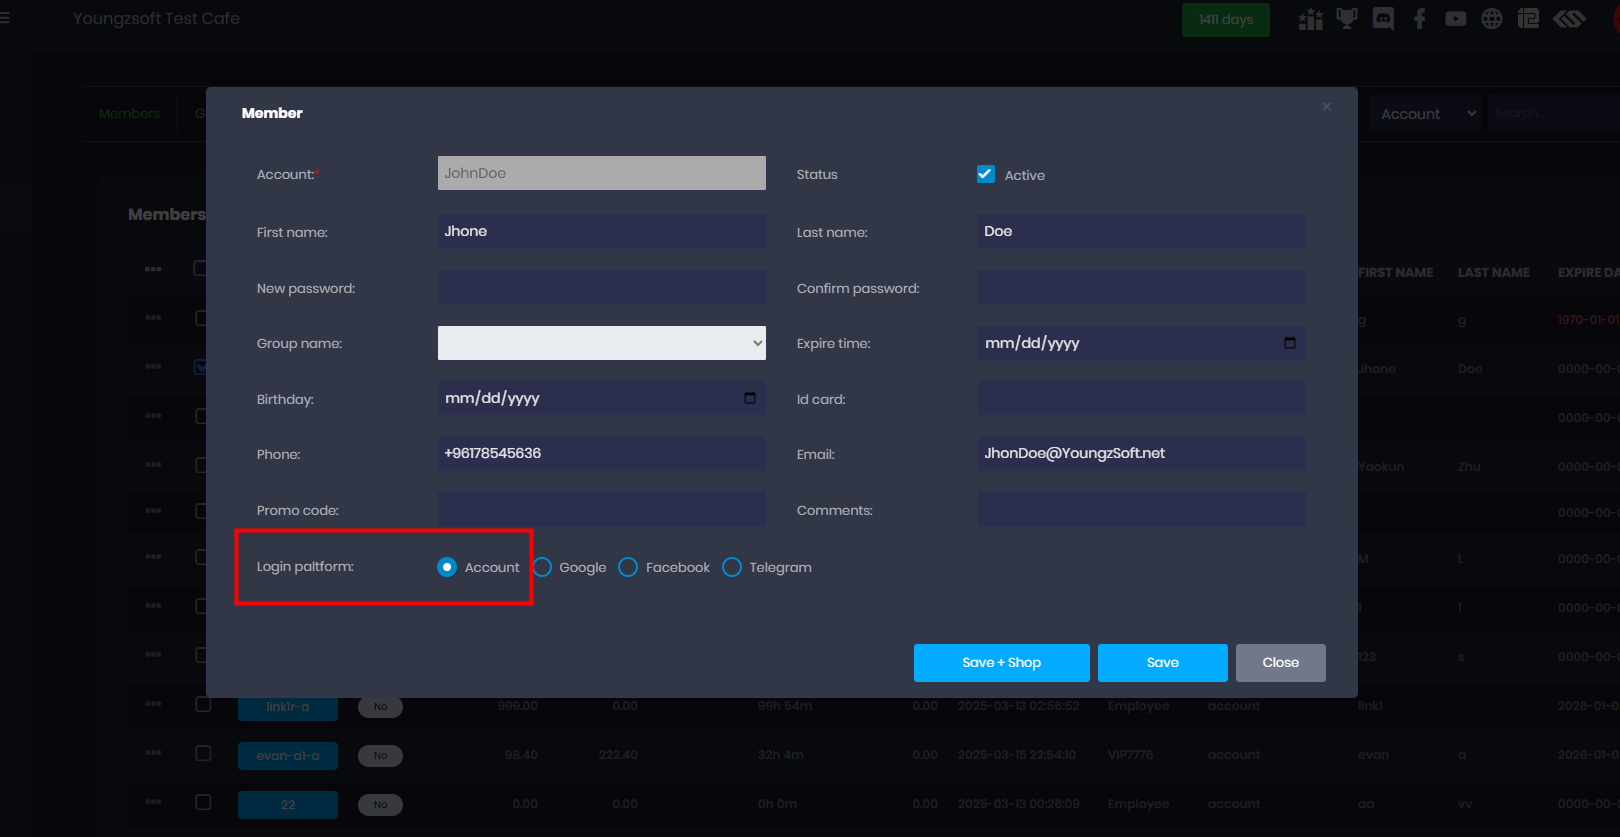Open the ranking stars leaderboard icon
Image resolution: width=1620 pixels, height=837 pixels.
(1310, 19)
